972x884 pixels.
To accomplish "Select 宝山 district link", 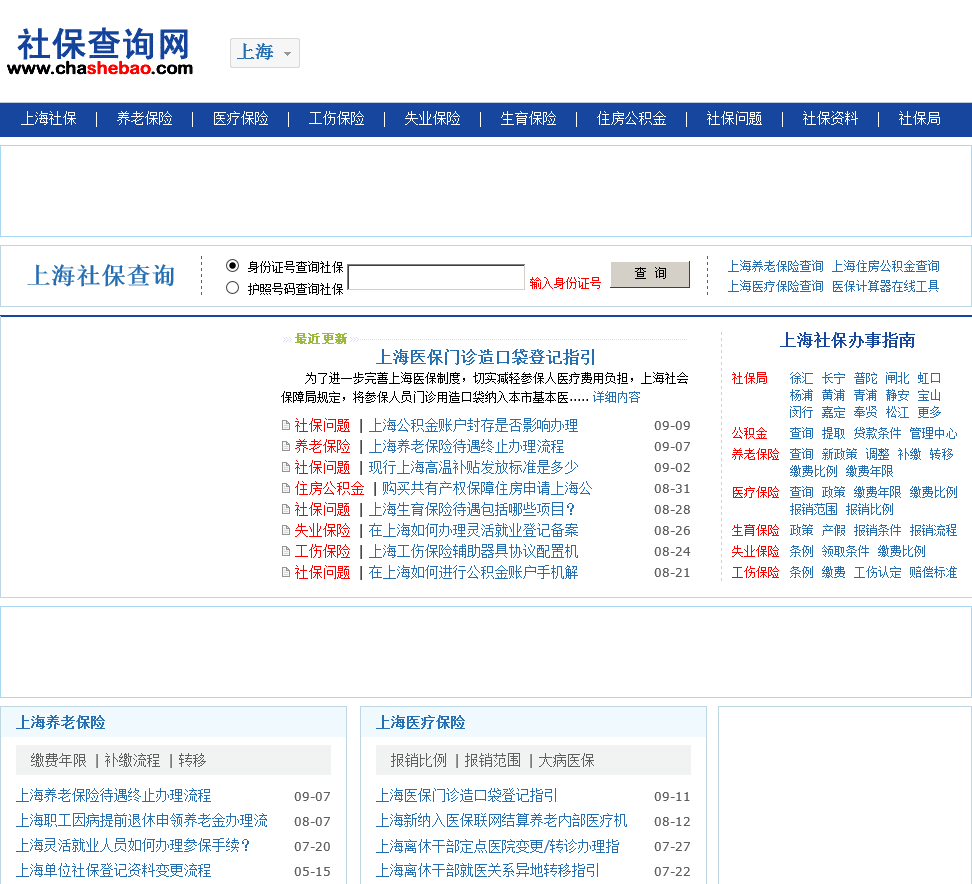I will [929, 396].
